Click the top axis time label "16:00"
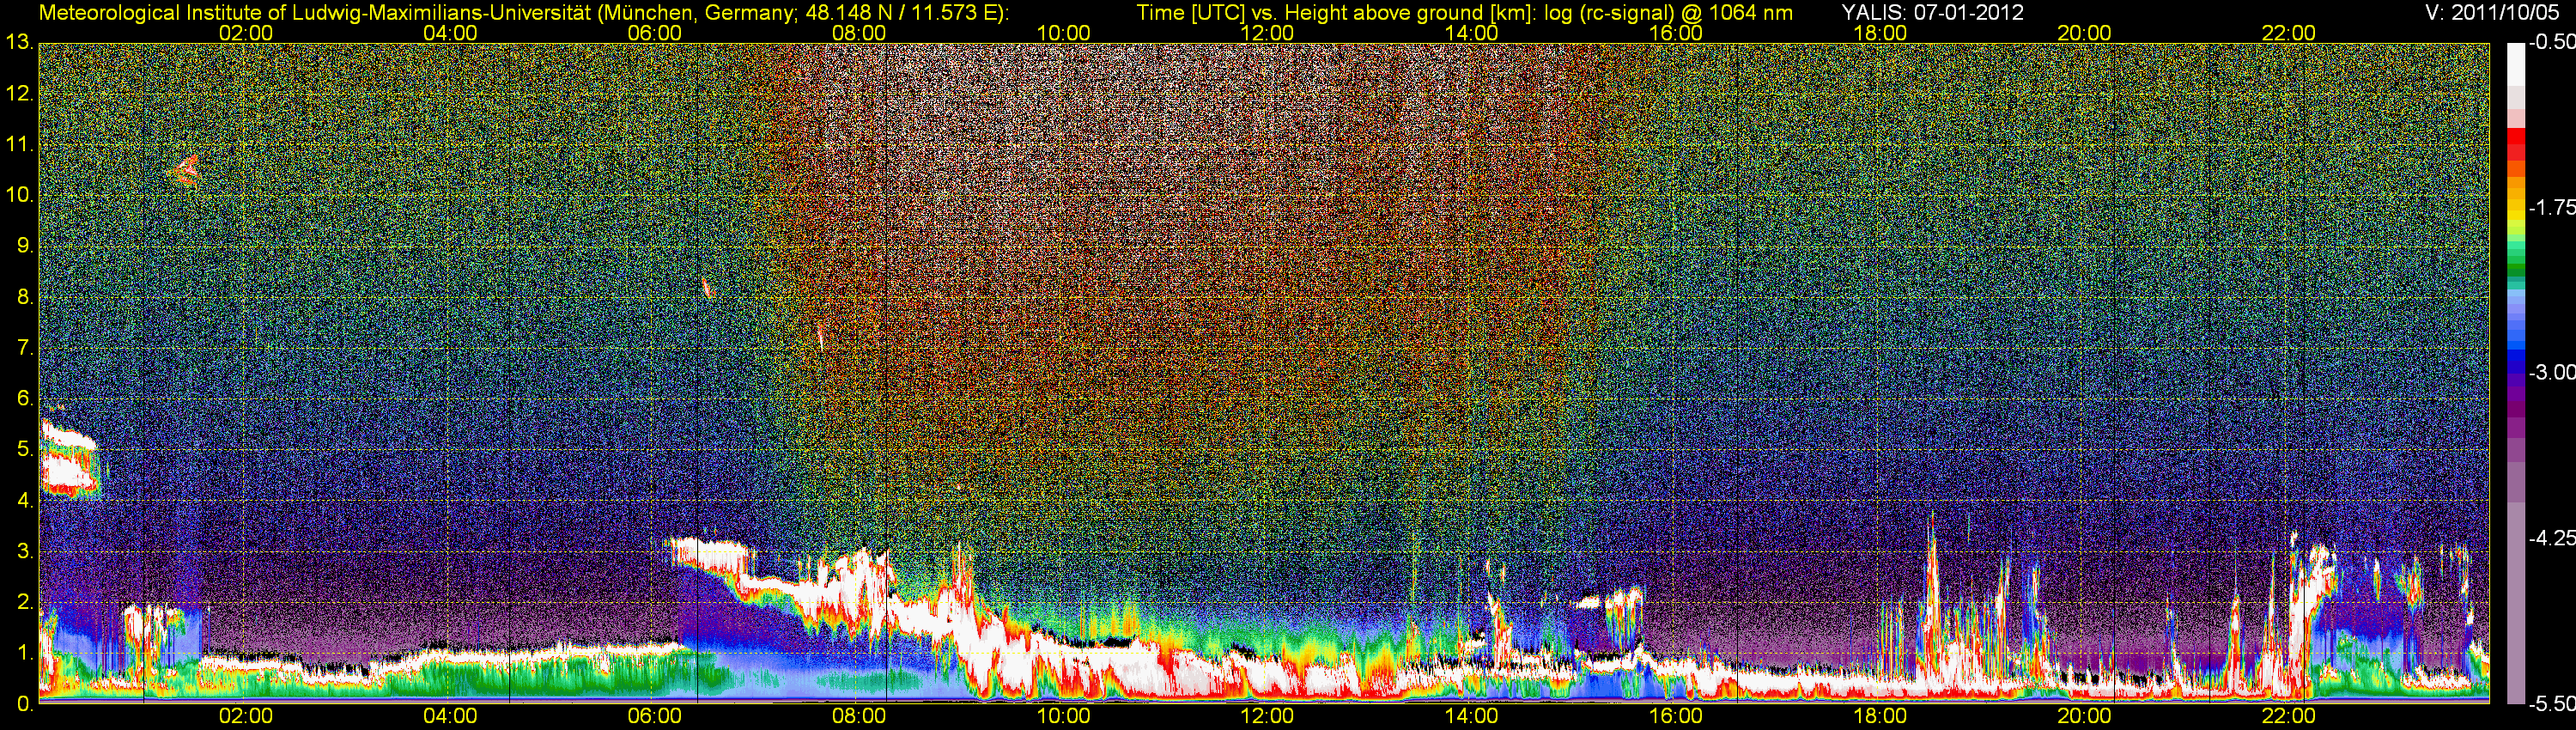Image resolution: width=2576 pixels, height=730 pixels. coord(1676,33)
